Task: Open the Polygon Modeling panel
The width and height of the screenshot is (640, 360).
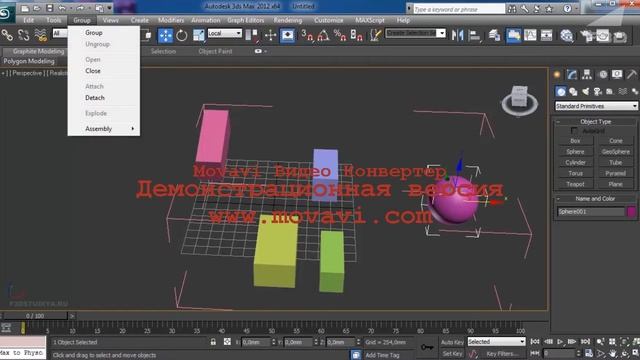Action: (x=29, y=61)
